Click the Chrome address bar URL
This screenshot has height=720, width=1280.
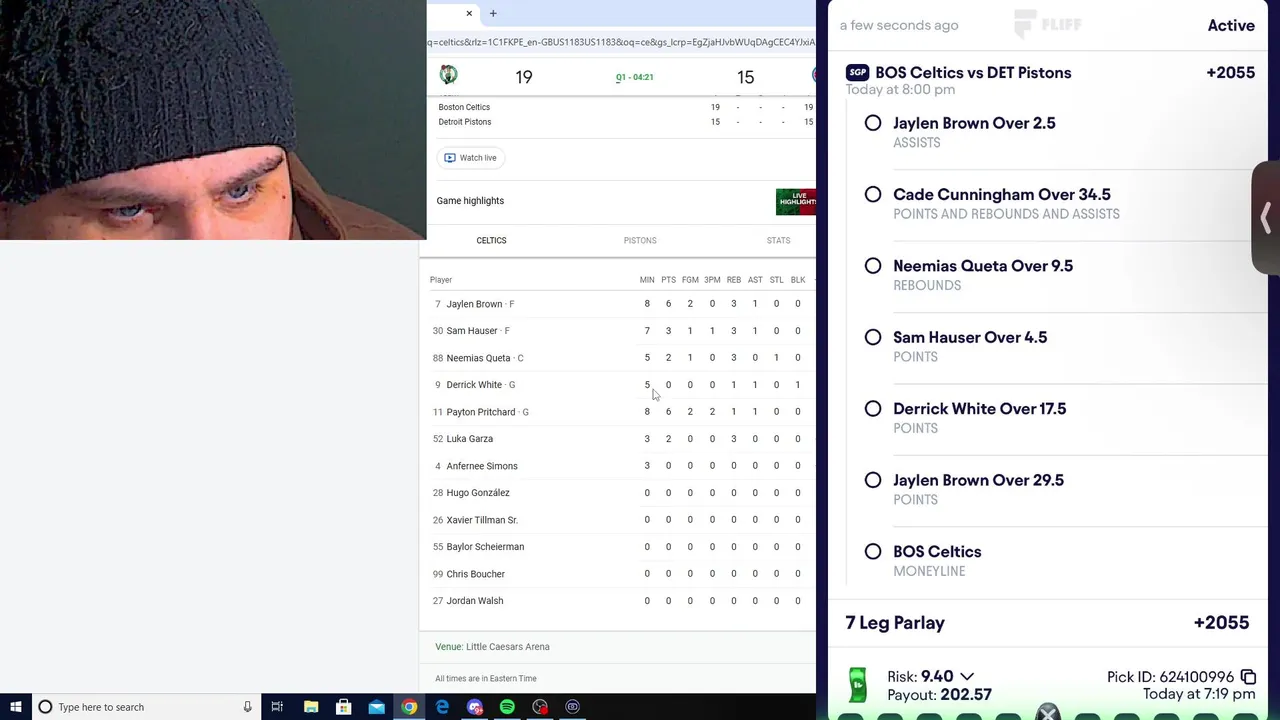621,42
